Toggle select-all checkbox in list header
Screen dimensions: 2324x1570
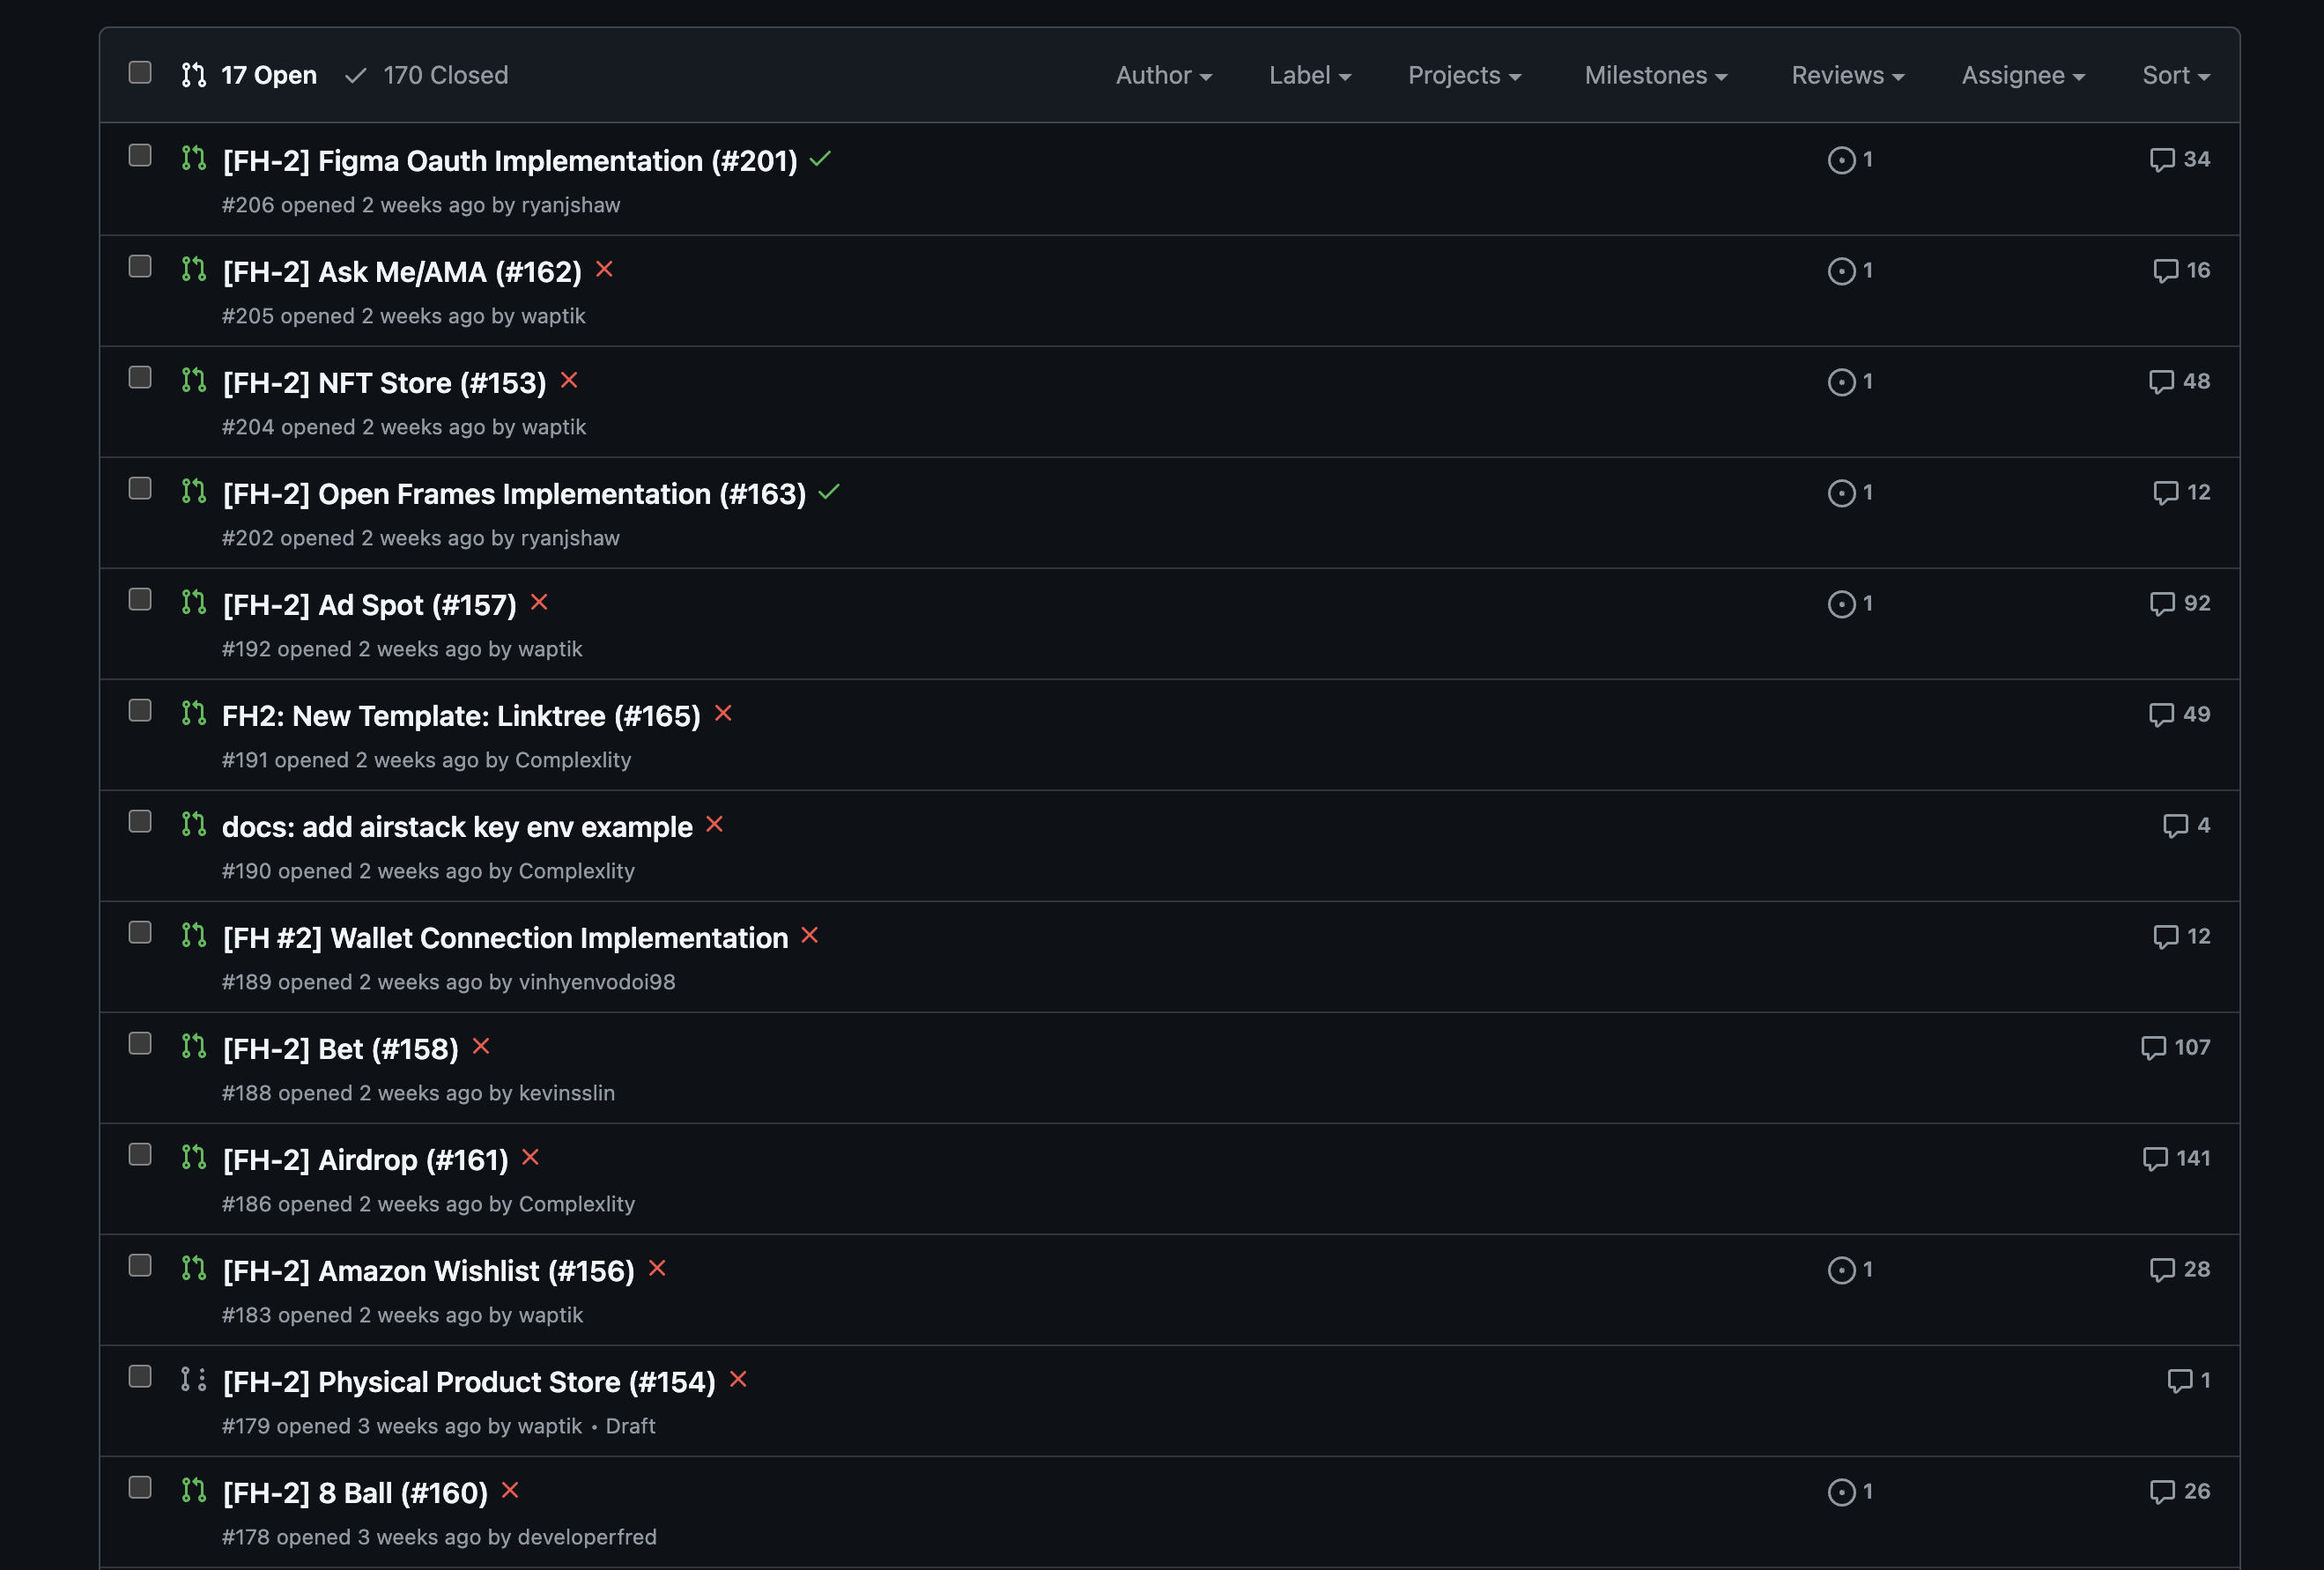140,72
